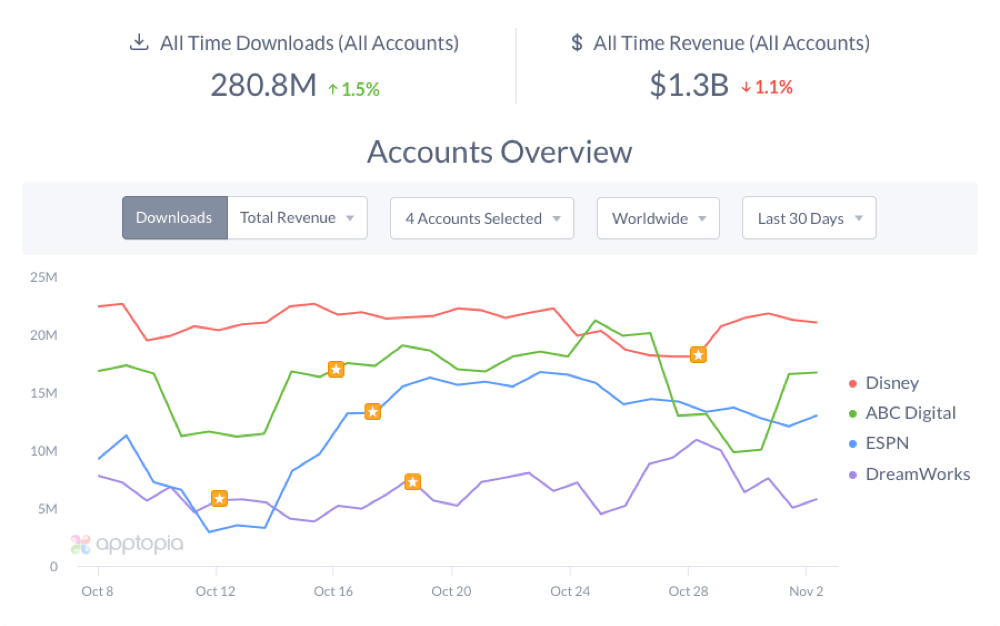Image resolution: width=1000 pixels, height=626 pixels.
Task: Click the All Time Downloads (All Accounts) label
Action: click(x=309, y=43)
